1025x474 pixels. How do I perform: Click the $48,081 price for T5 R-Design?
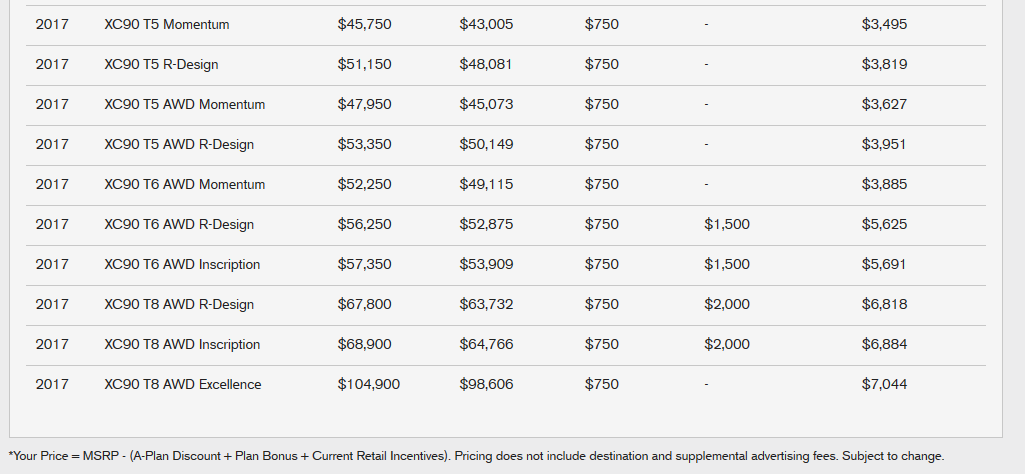(486, 64)
